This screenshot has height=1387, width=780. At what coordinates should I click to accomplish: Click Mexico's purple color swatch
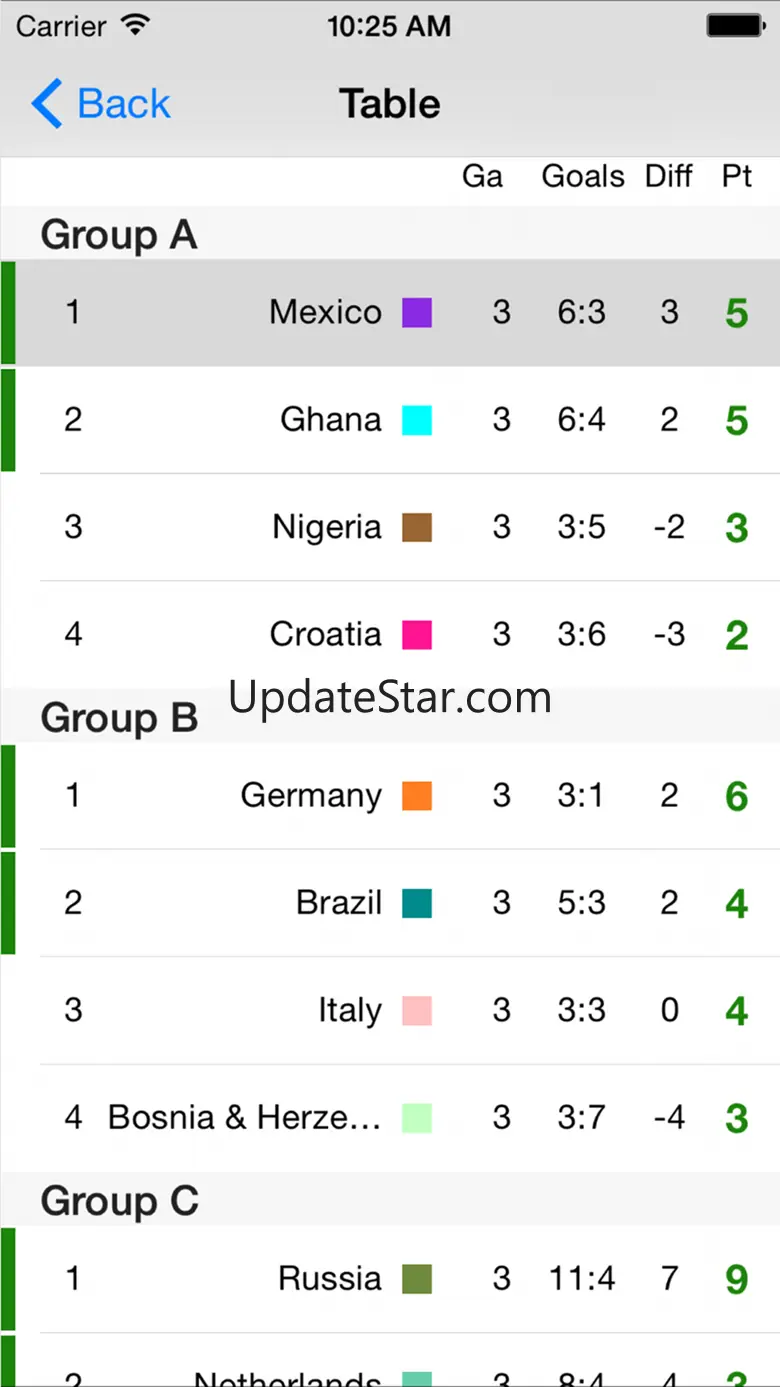coord(417,313)
